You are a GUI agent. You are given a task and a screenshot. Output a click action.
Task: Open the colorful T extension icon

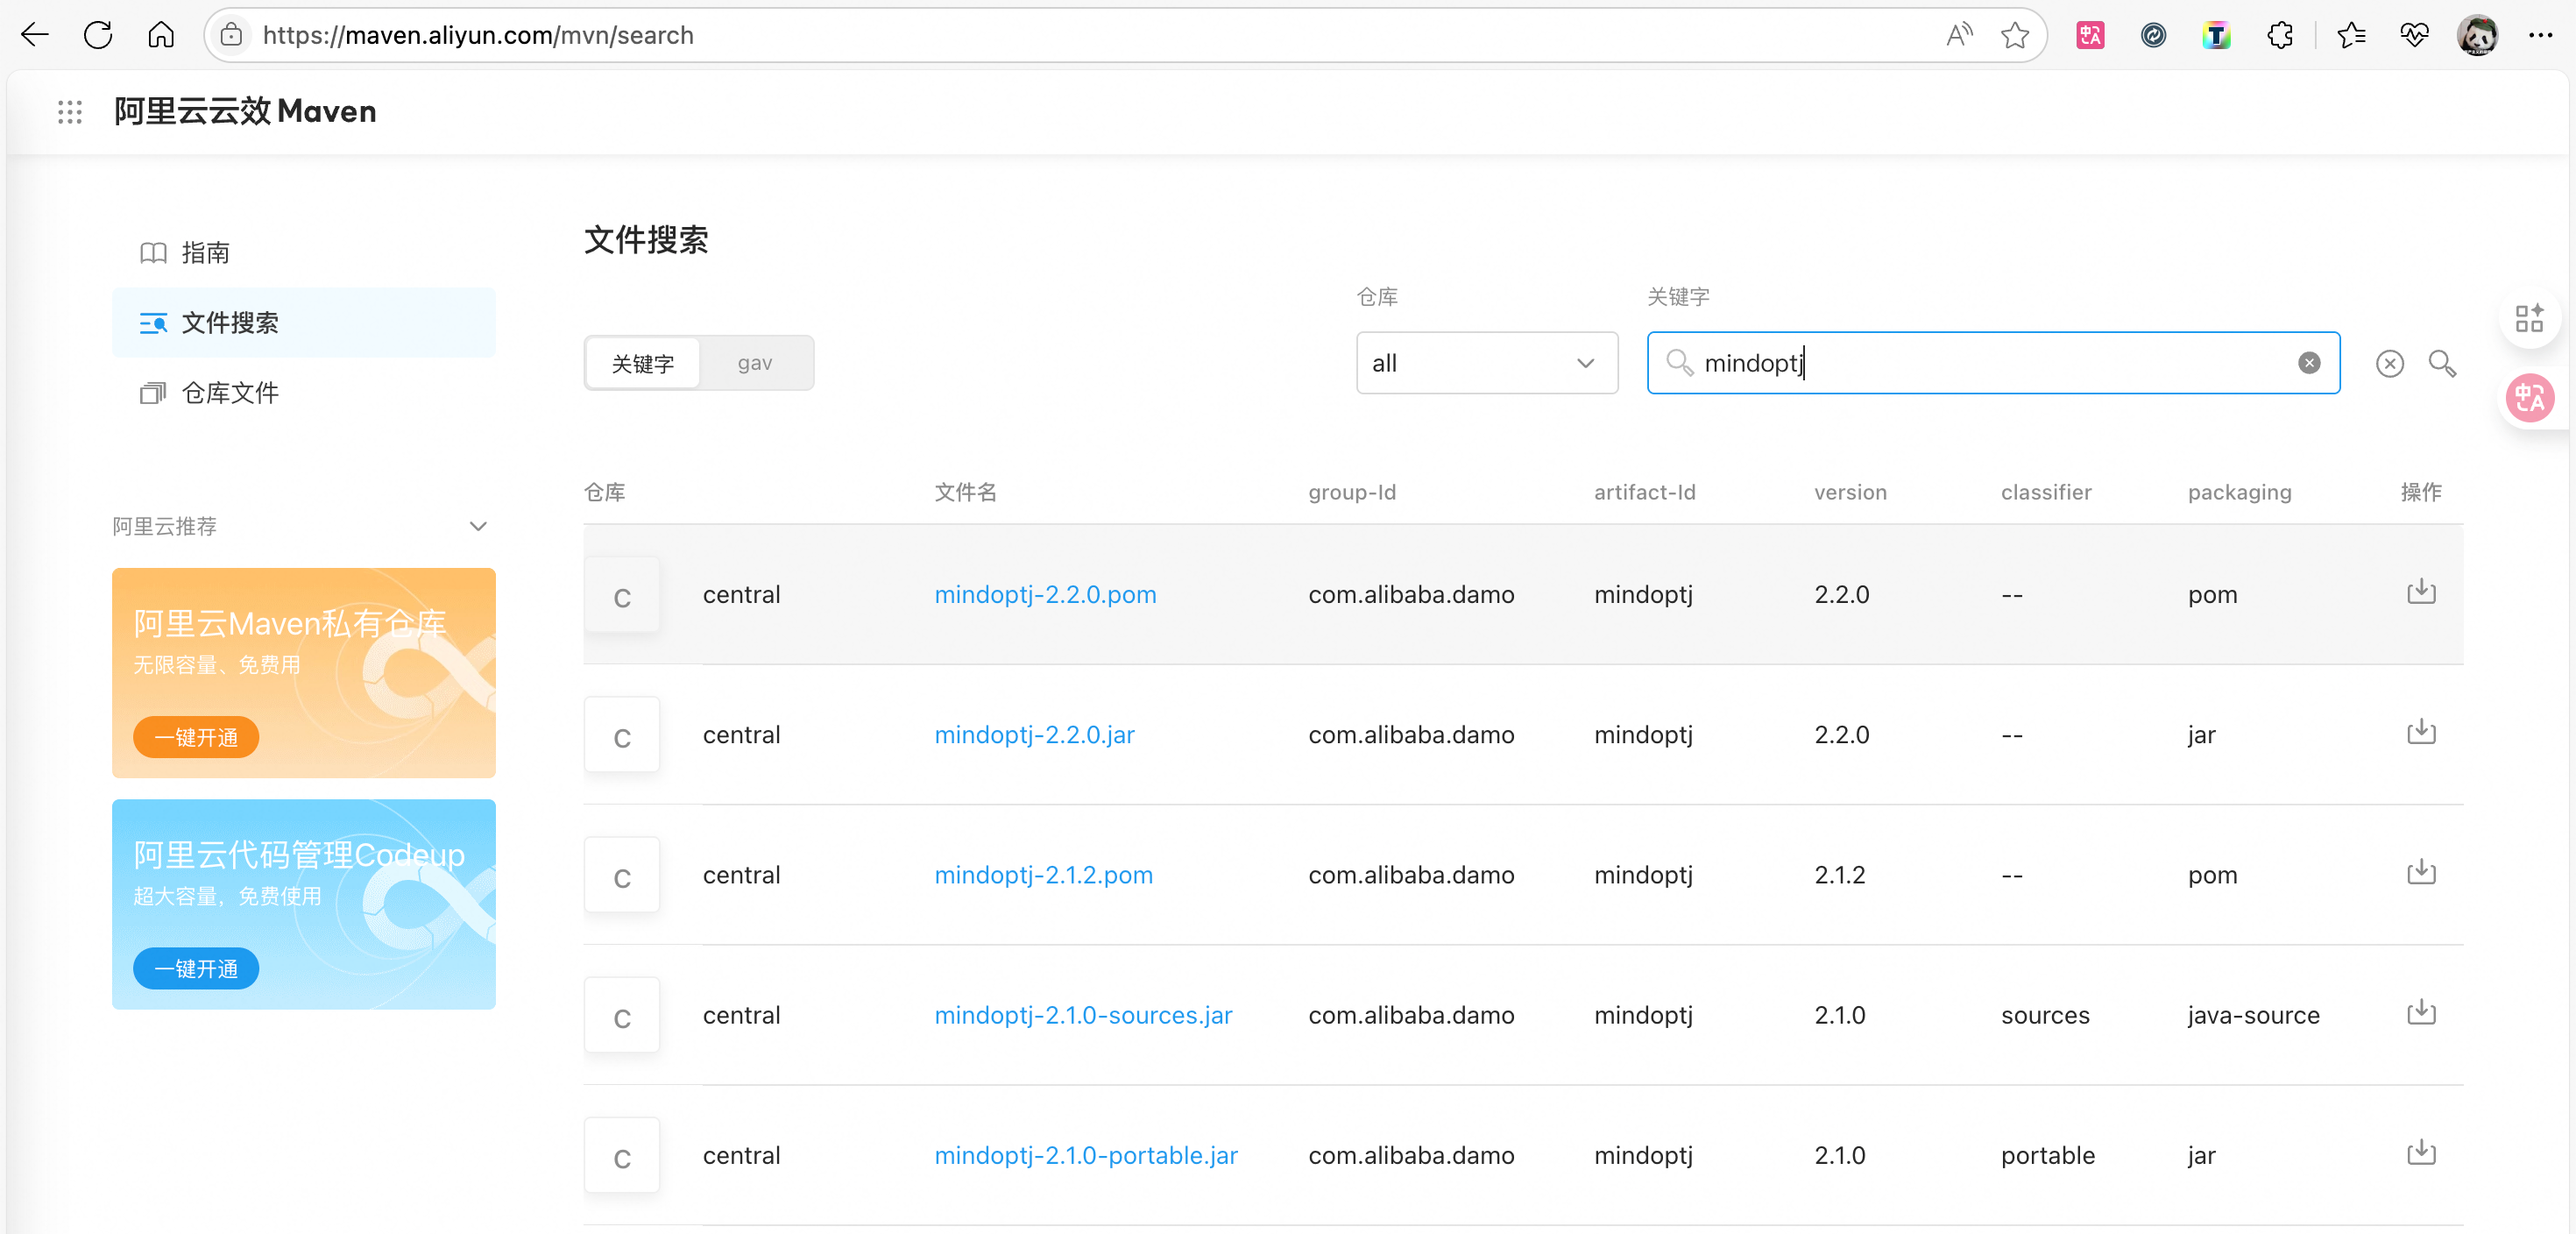pos(2216,35)
